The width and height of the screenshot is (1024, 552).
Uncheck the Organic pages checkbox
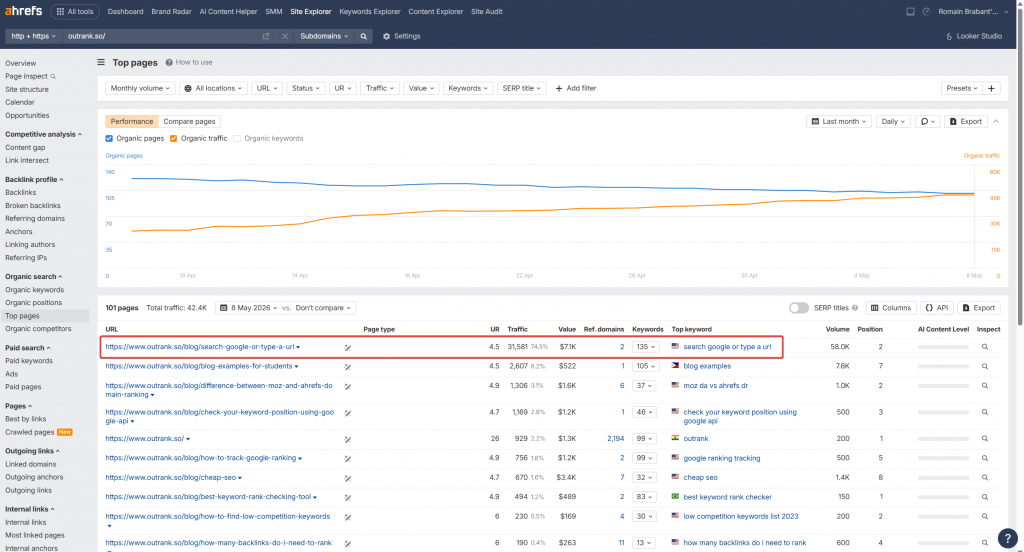coord(109,138)
